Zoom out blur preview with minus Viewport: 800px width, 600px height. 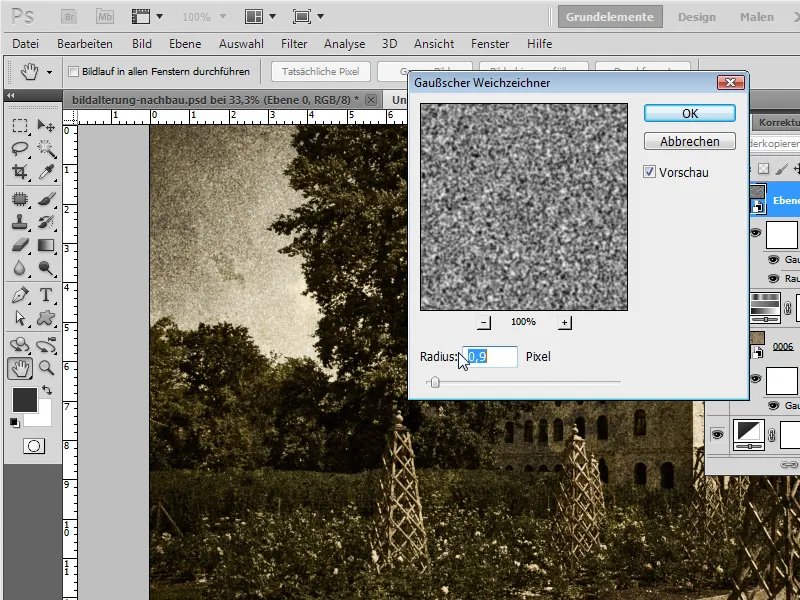point(484,322)
